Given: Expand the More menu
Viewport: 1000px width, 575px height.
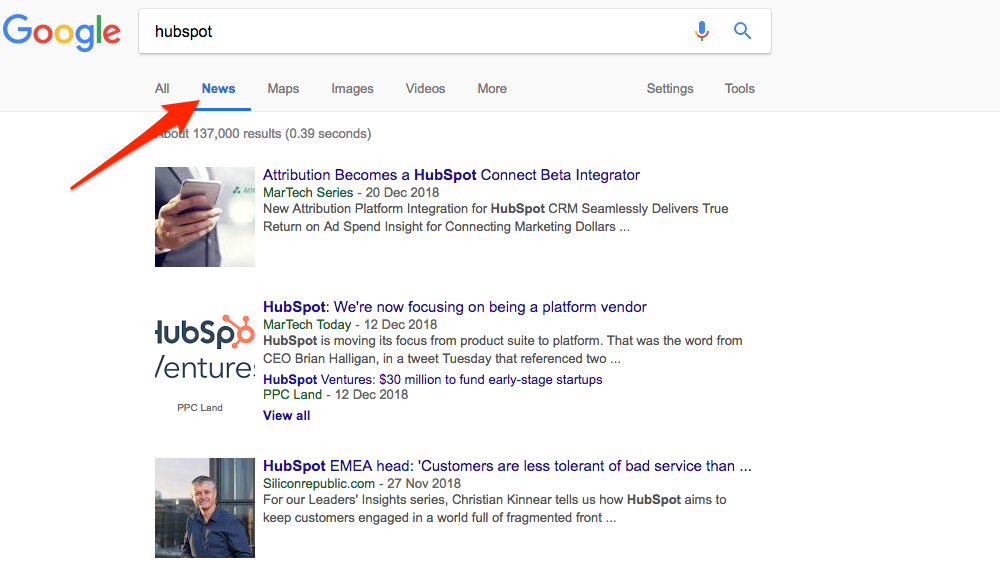Looking at the screenshot, I should click(492, 89).
